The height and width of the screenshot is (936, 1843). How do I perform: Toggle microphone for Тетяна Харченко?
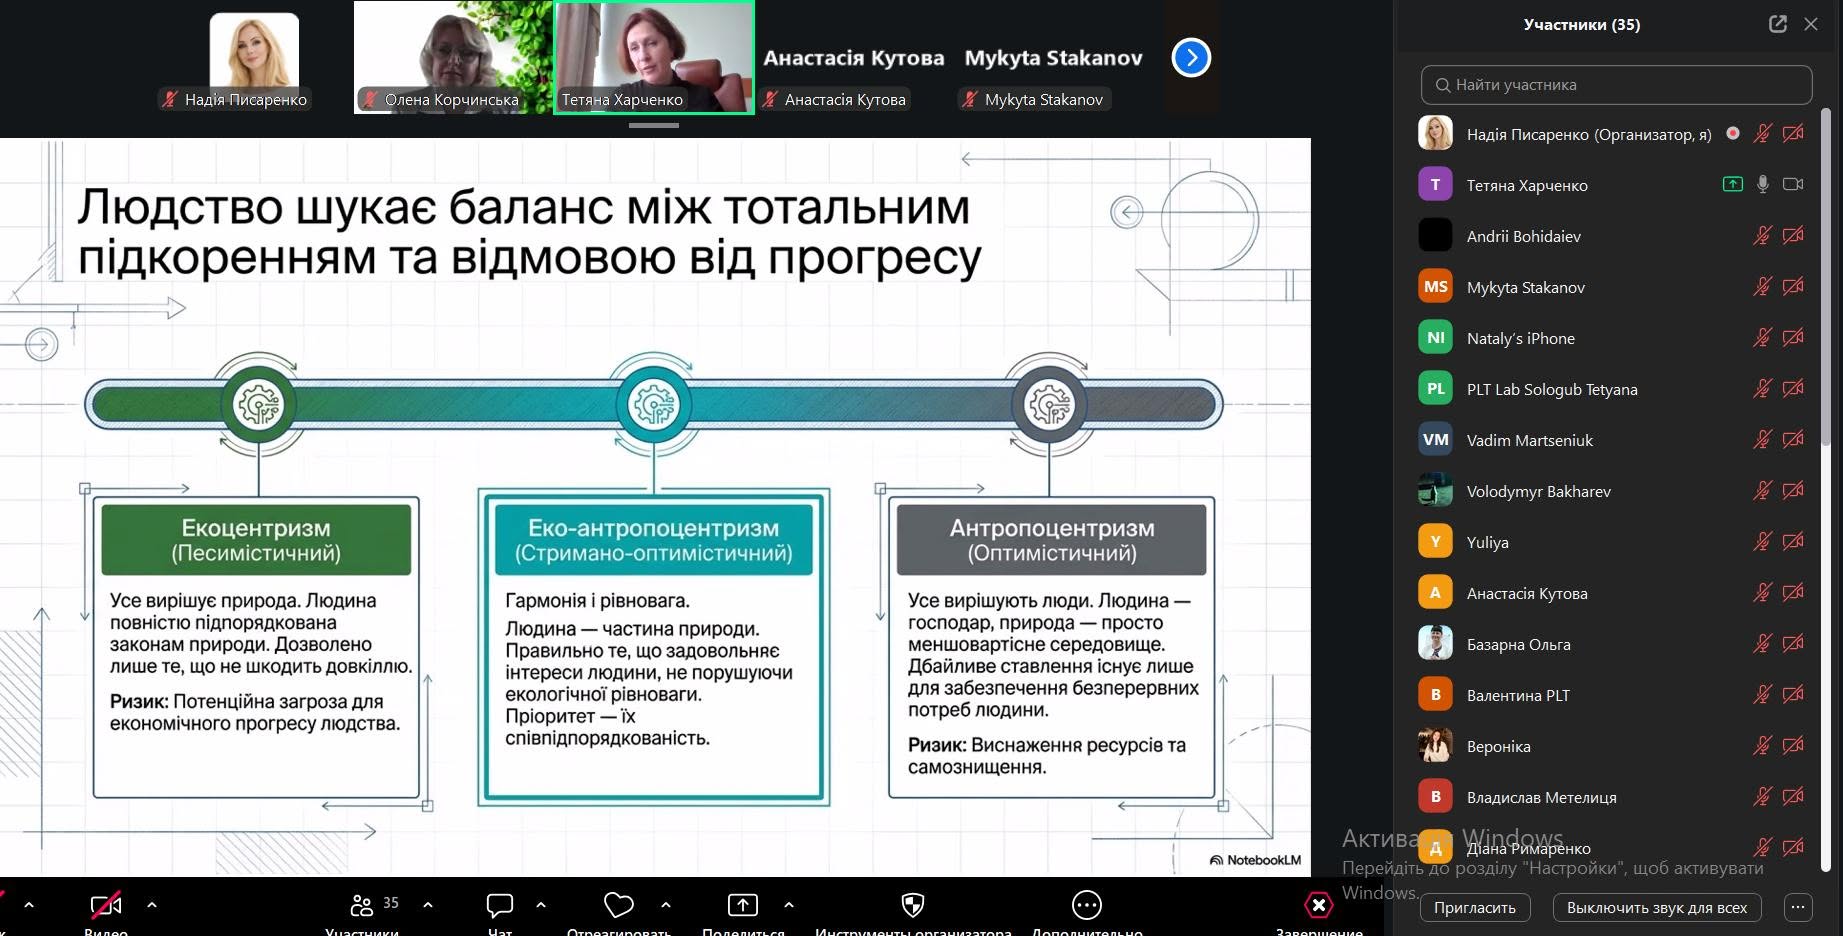pos(1763,184)
